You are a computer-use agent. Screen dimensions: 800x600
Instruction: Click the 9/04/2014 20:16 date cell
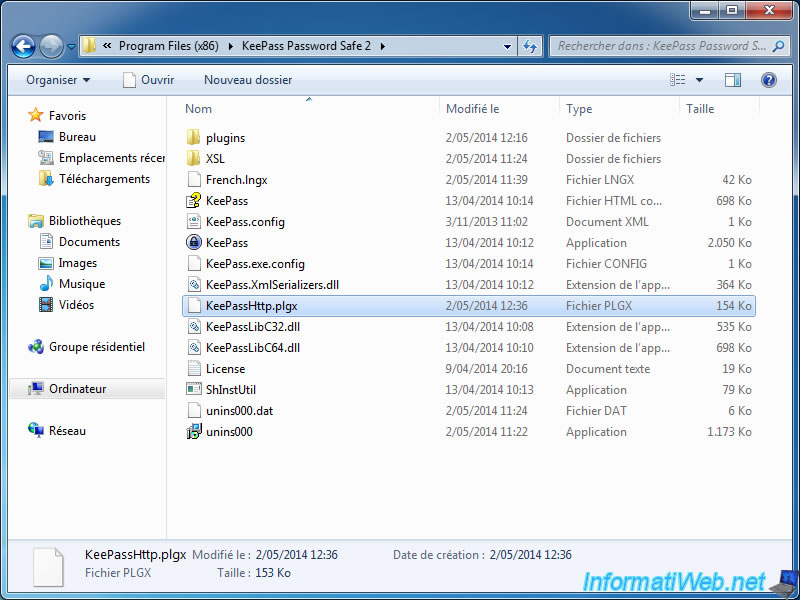pos(486,368)
